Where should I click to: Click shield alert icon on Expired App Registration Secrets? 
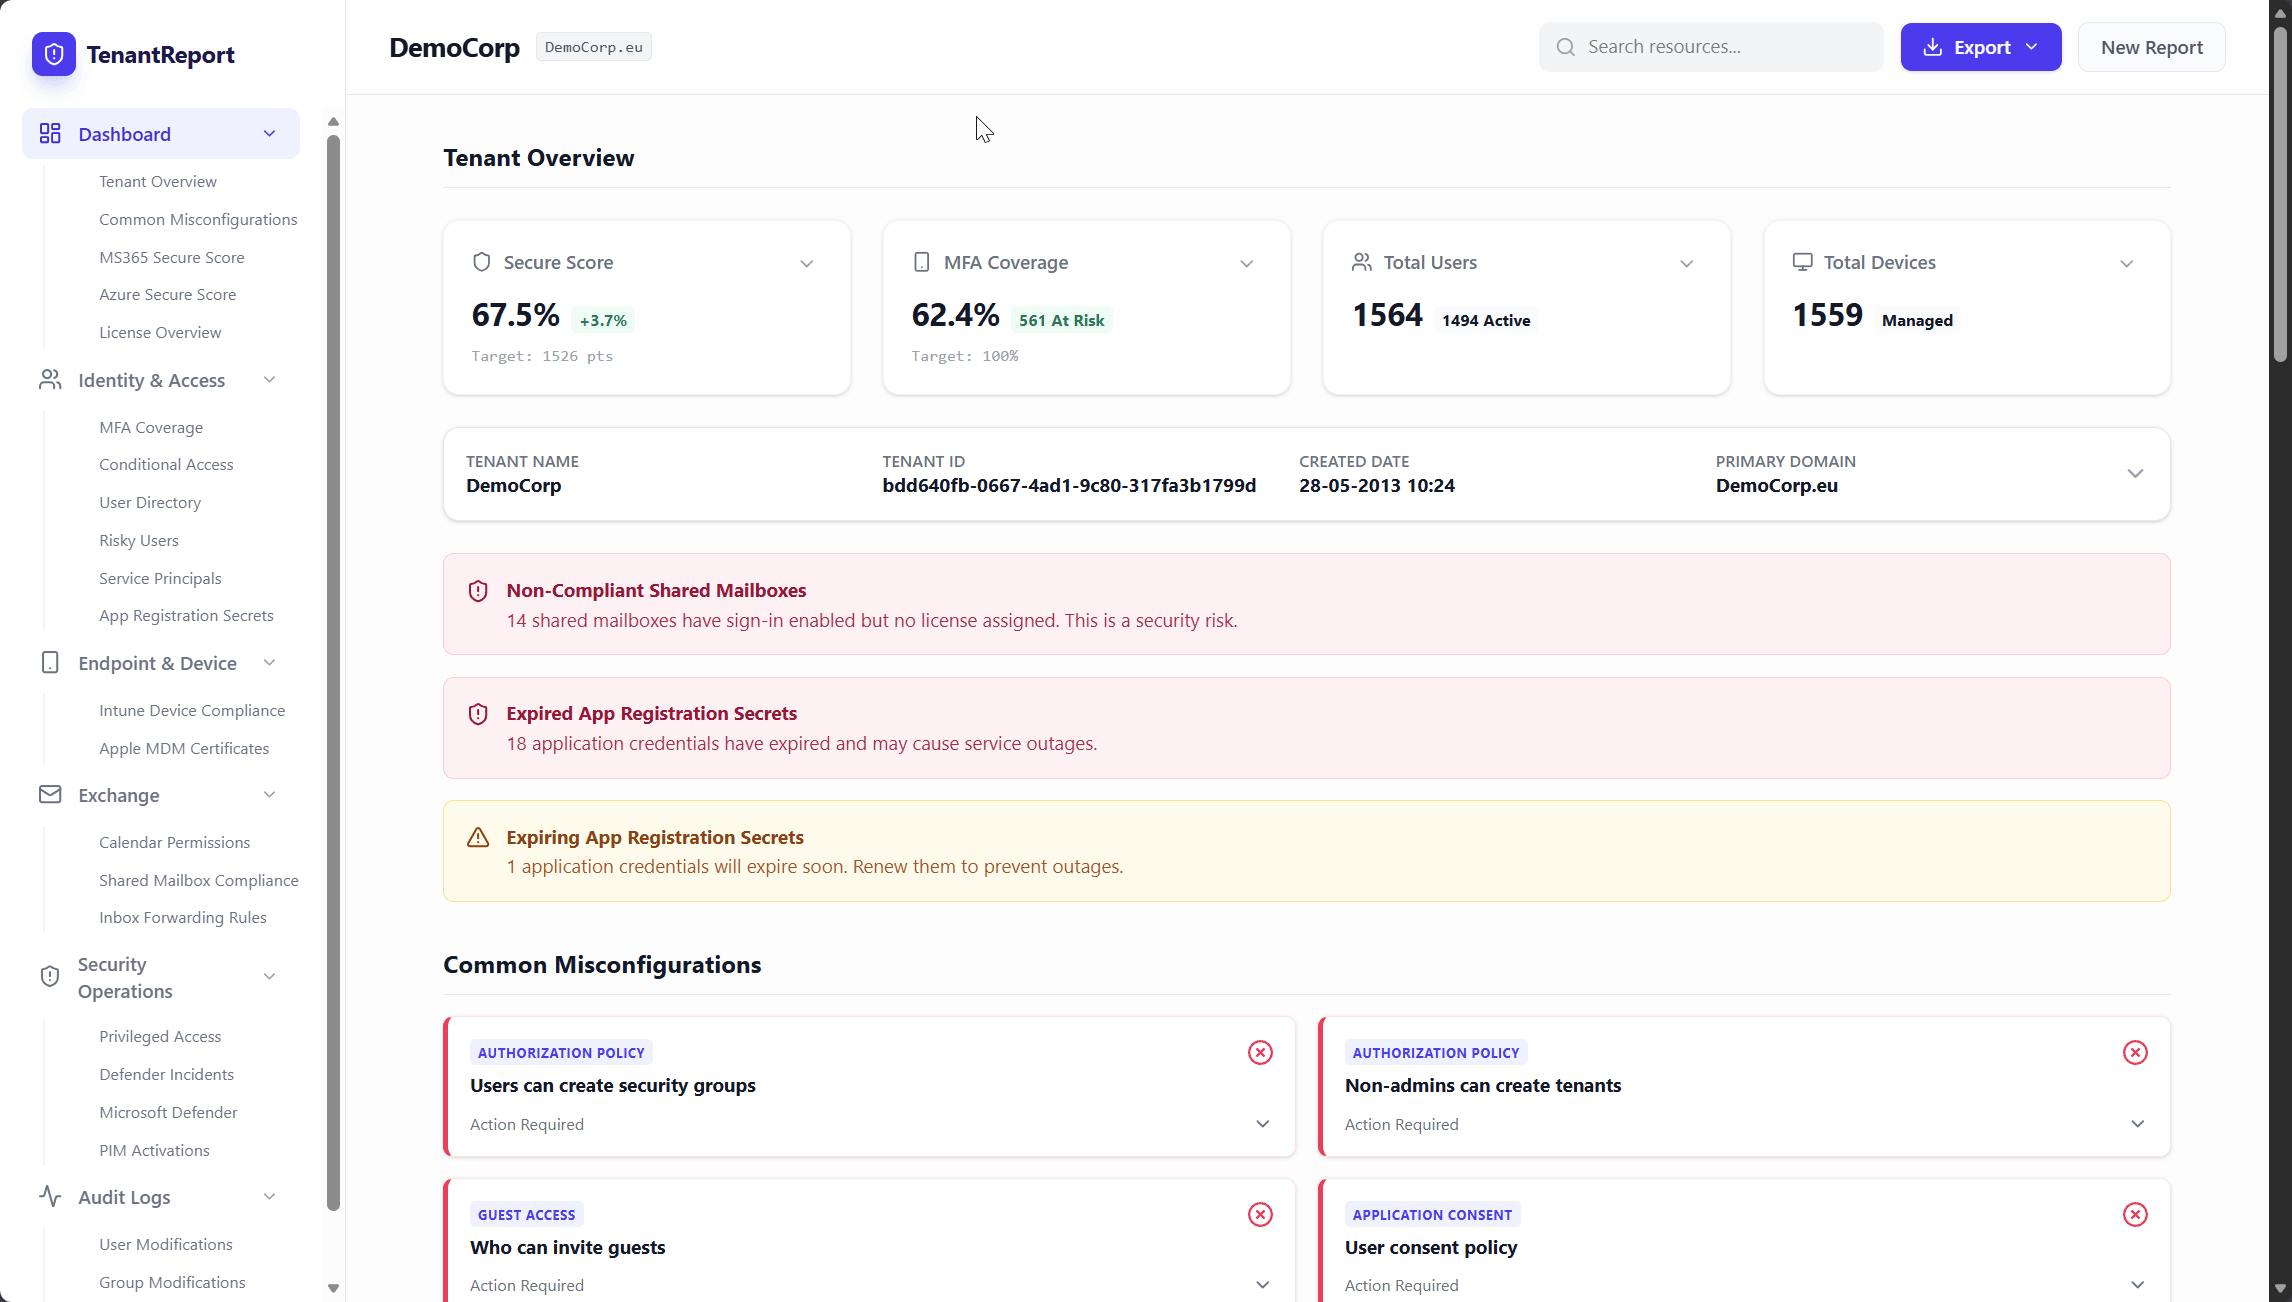[x=478, y=714]
